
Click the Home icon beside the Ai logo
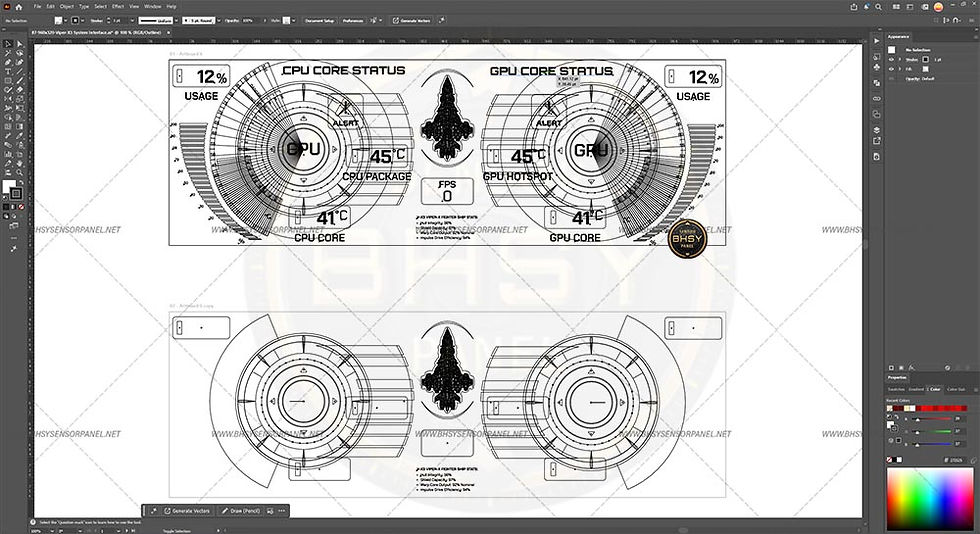click(19, 7)
